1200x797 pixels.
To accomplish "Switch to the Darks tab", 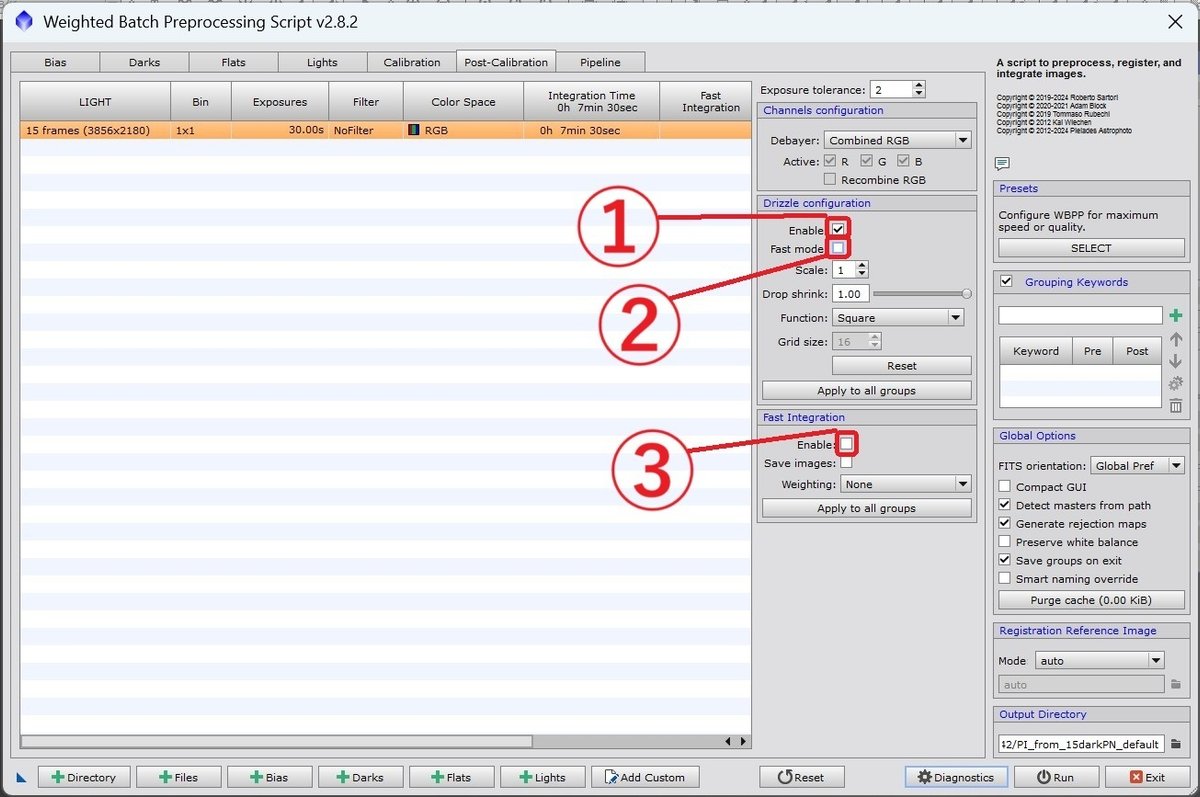I will pos(144,62).
